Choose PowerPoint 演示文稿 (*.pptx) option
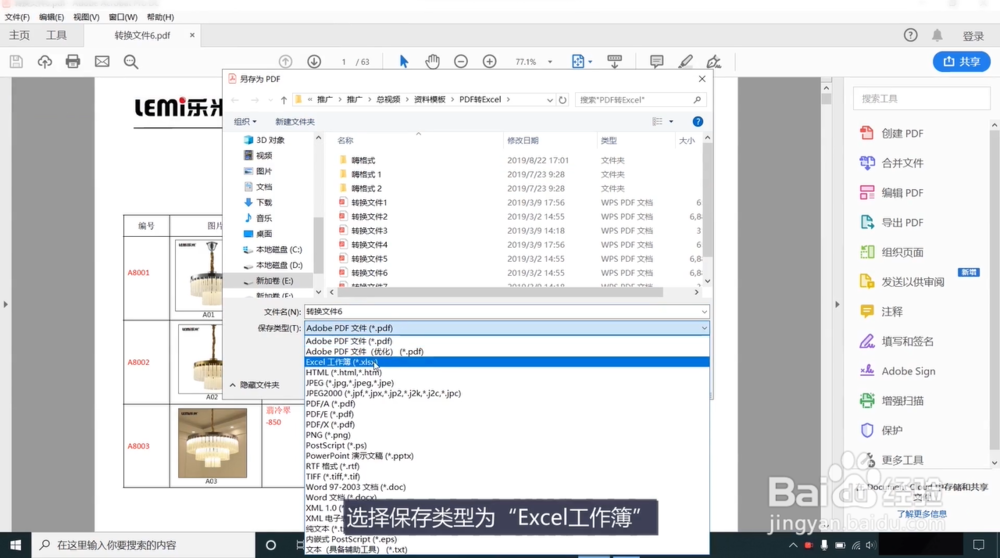 coord(507,455)
